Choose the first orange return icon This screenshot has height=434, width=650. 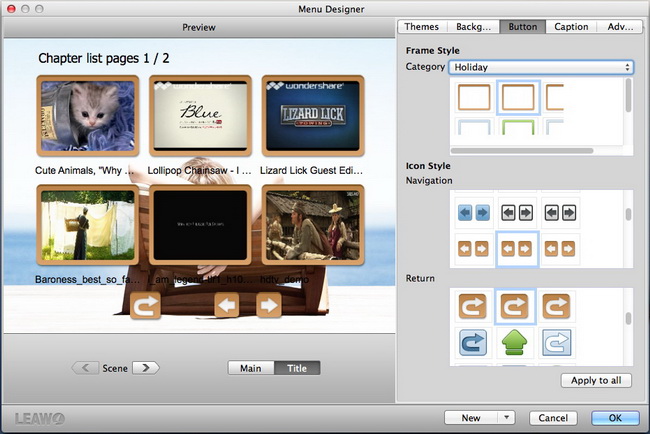473,306
